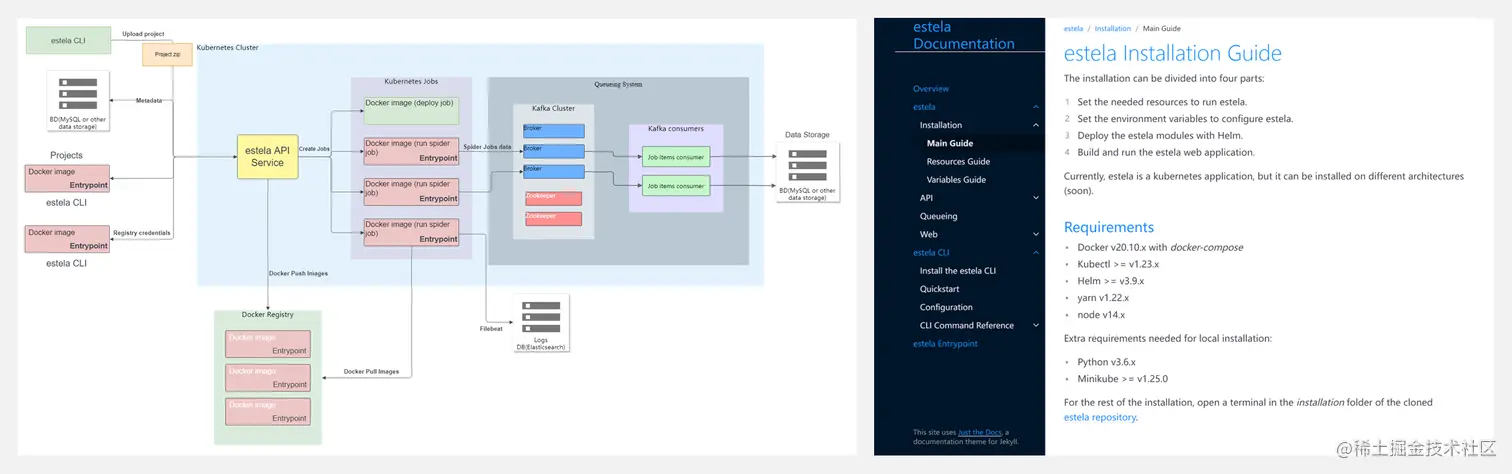Click the Kubectl >= v1.23.x requirement
This screenshot has height=474, width=1512.
coord(1117,264)
